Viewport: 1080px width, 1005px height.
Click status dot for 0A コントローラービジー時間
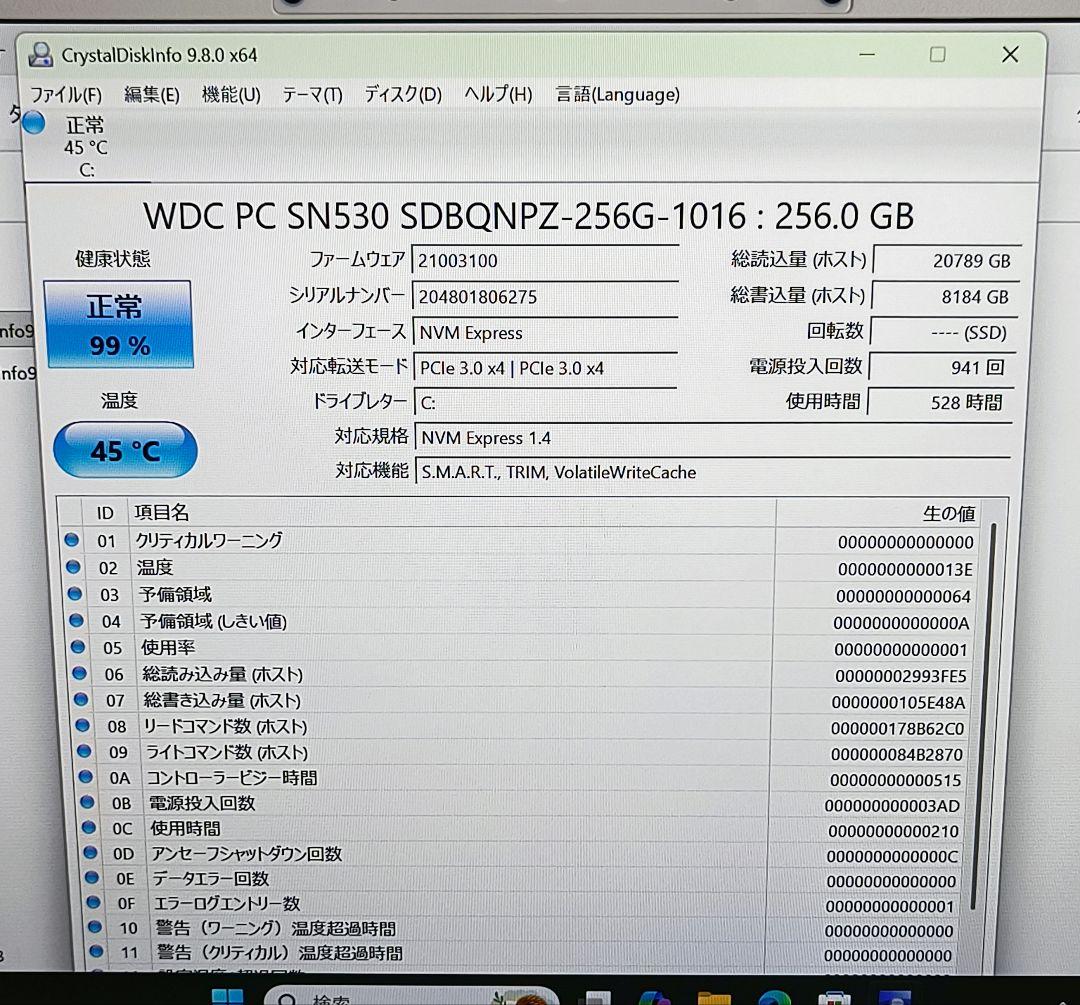click(x=86, y=777)
